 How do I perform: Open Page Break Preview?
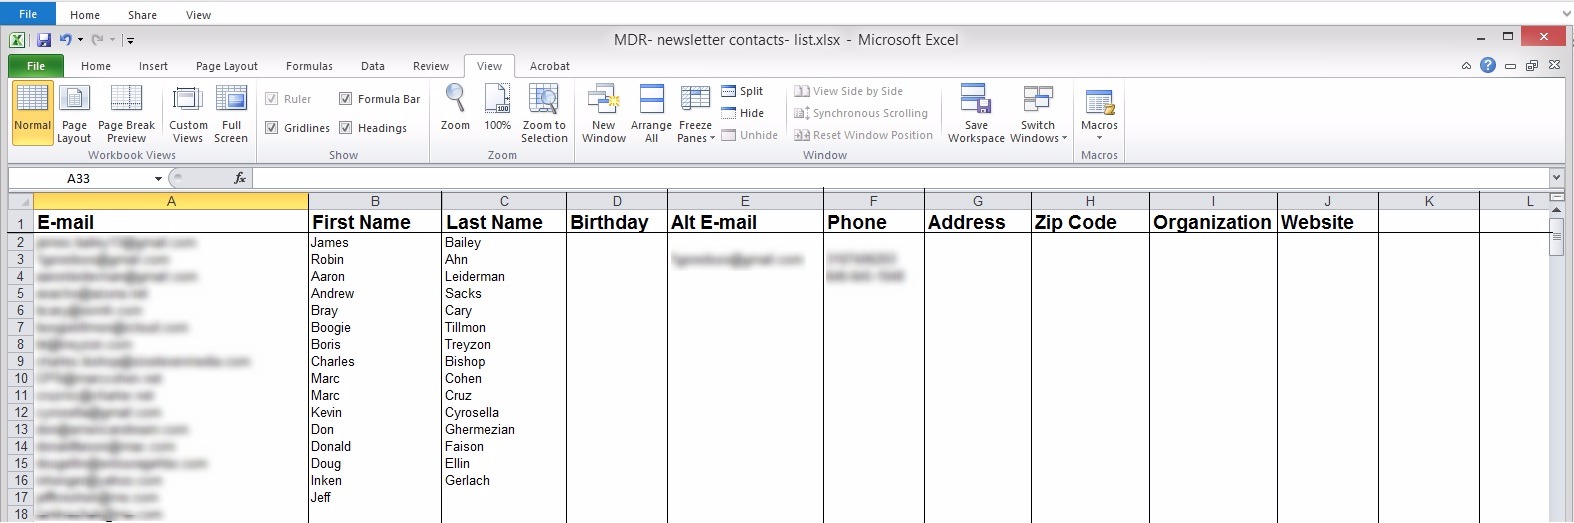pos(126,113)
